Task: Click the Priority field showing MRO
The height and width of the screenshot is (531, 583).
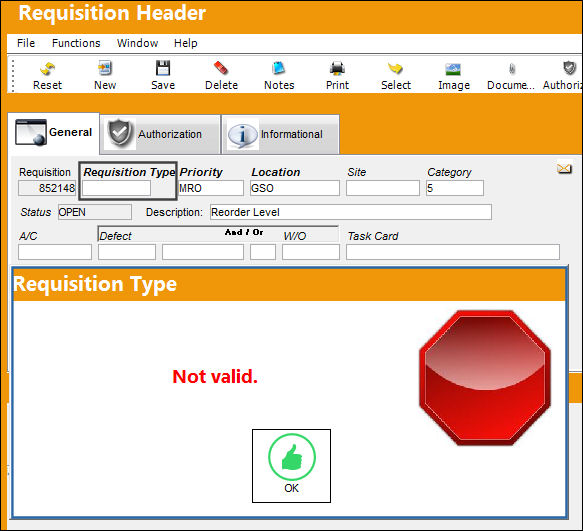Action: pyautogui.click(x=211, y=188)
